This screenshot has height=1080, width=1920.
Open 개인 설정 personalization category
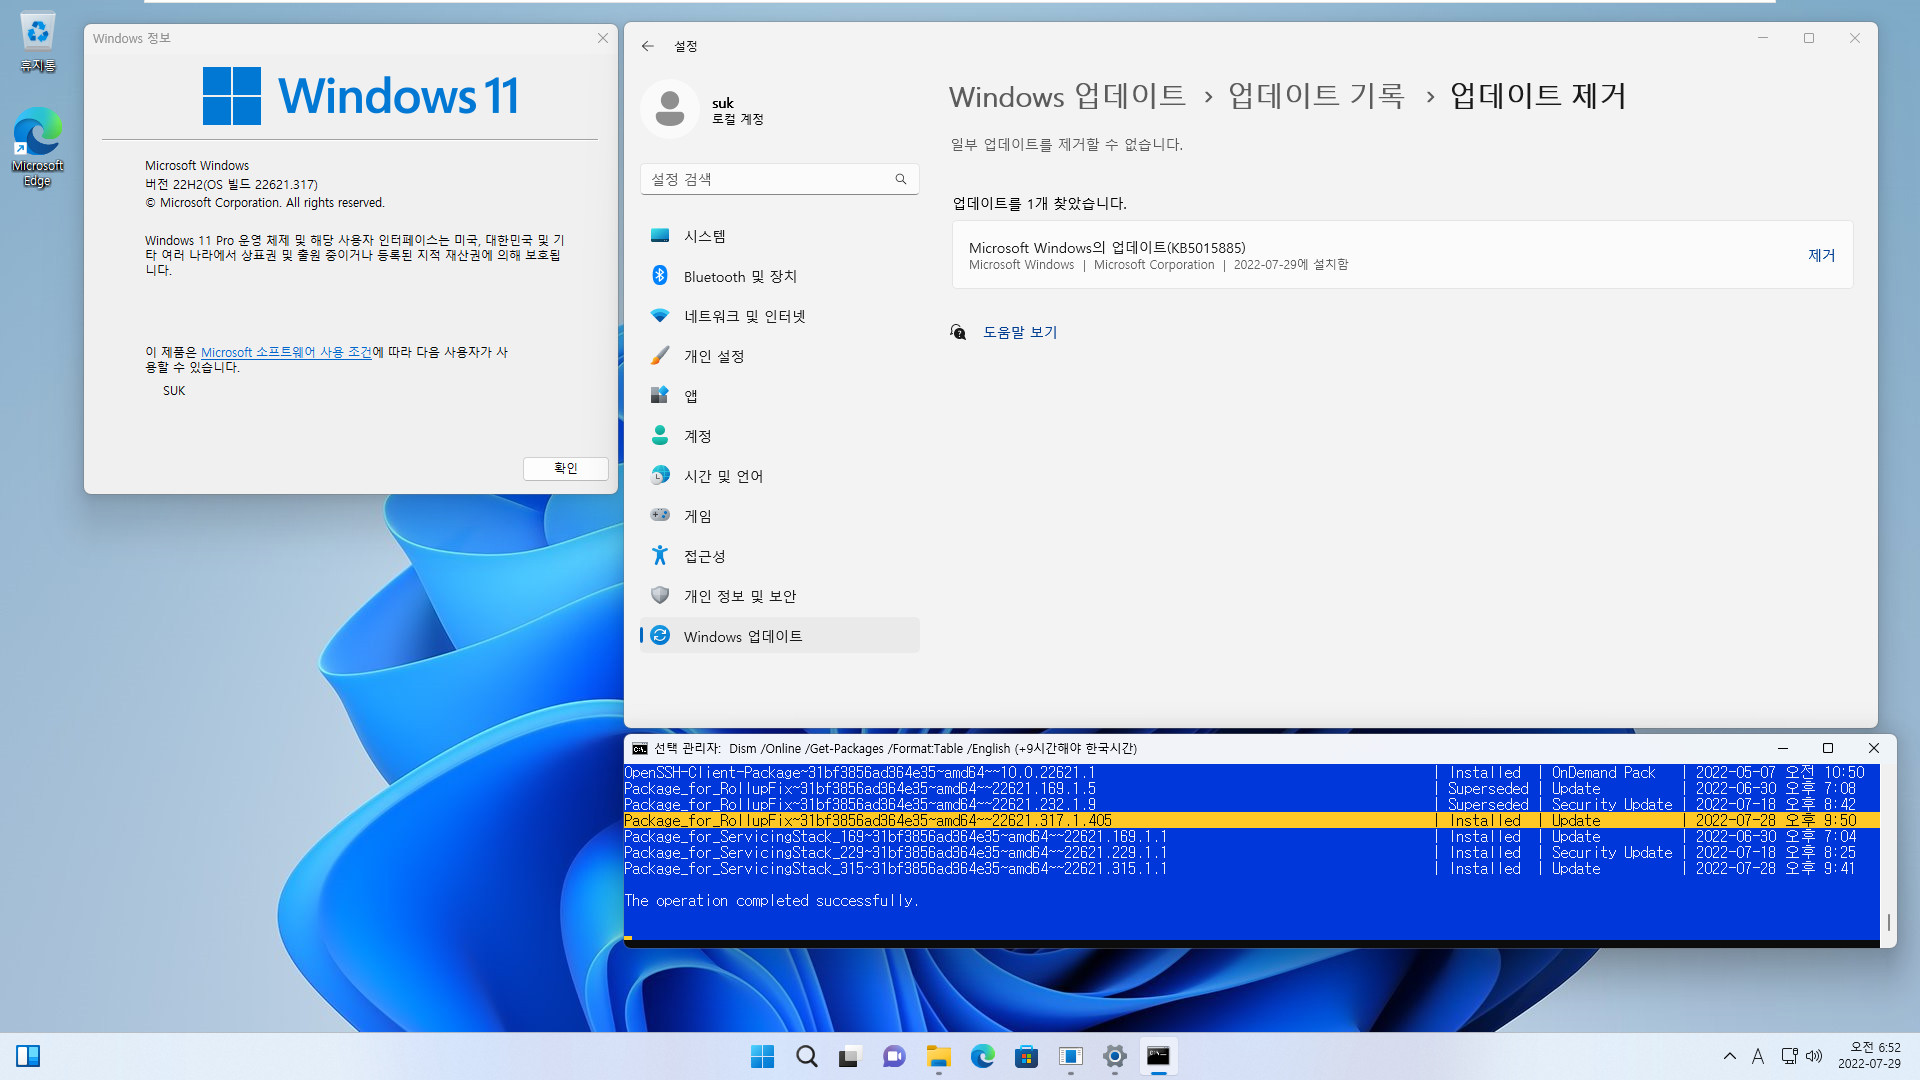(779, 356)
